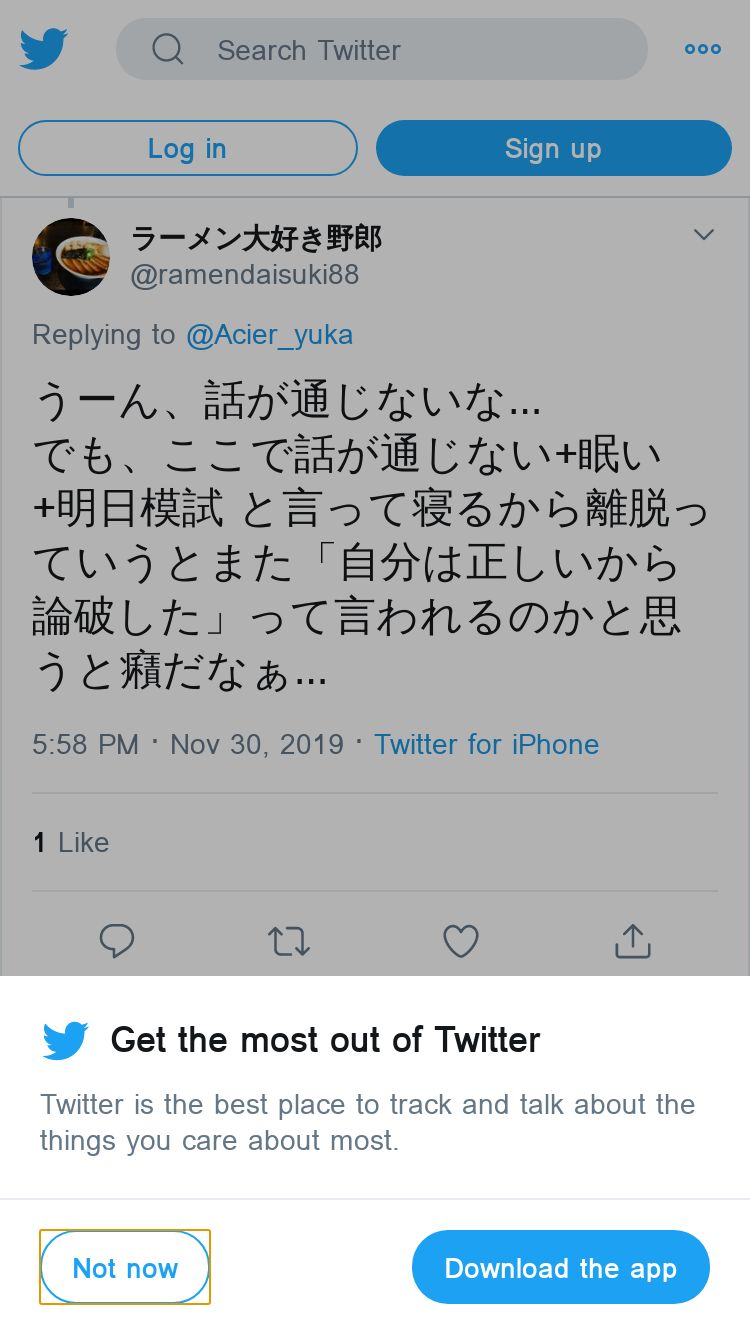Like the tweet with the heart icon
The height and width of the screenshot is (1334, 750).
point(461,941)
